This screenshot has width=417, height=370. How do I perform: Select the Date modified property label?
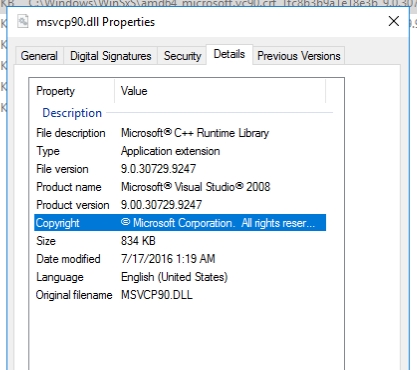[68, 259]
